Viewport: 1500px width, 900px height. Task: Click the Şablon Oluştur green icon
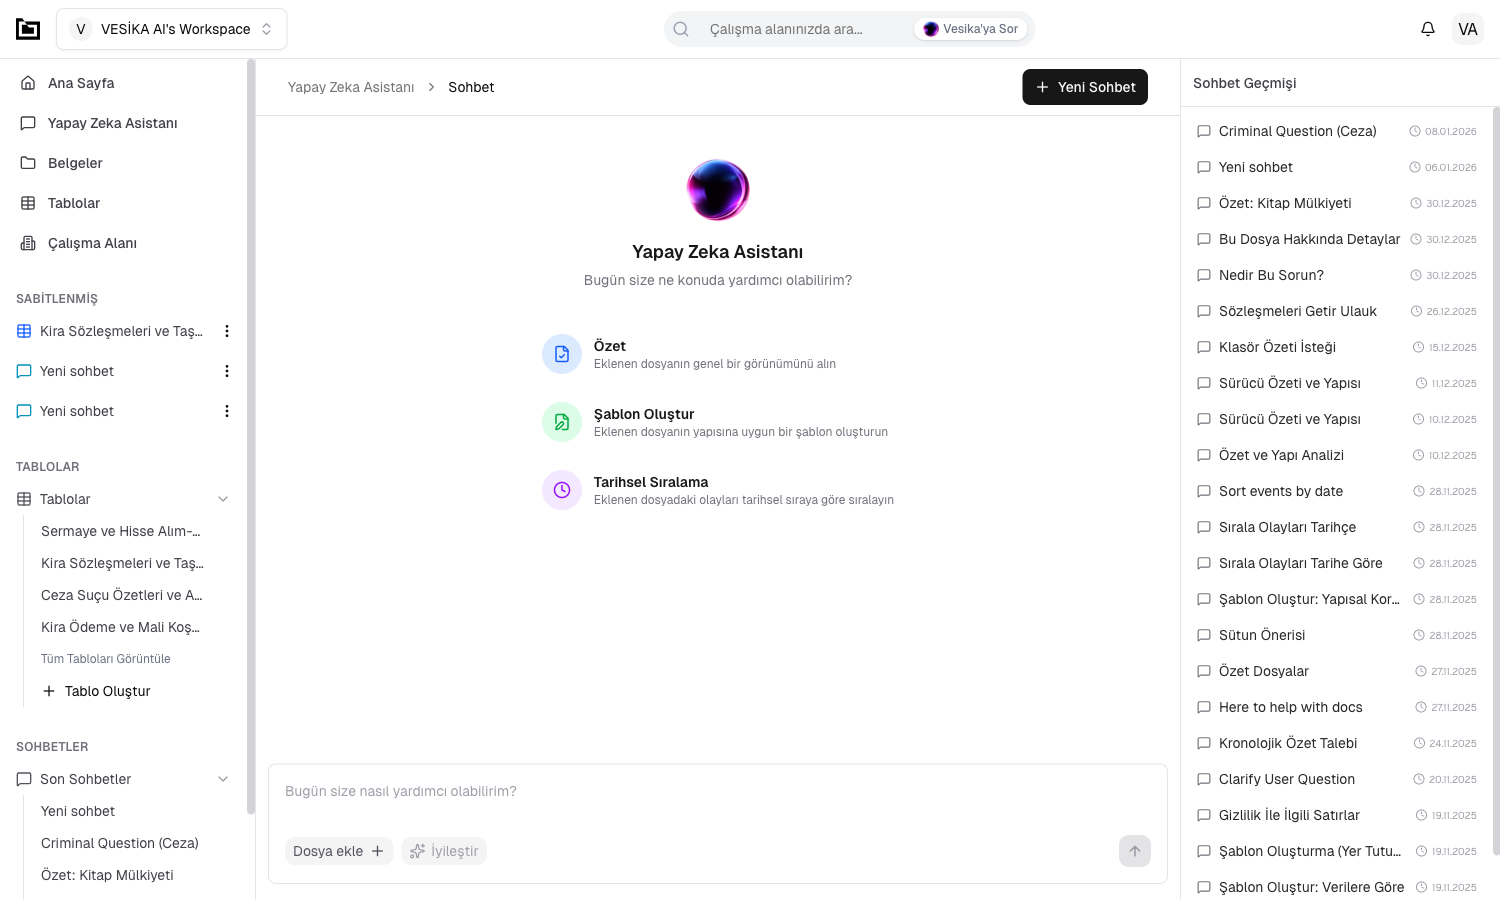(x=562, y=422)
